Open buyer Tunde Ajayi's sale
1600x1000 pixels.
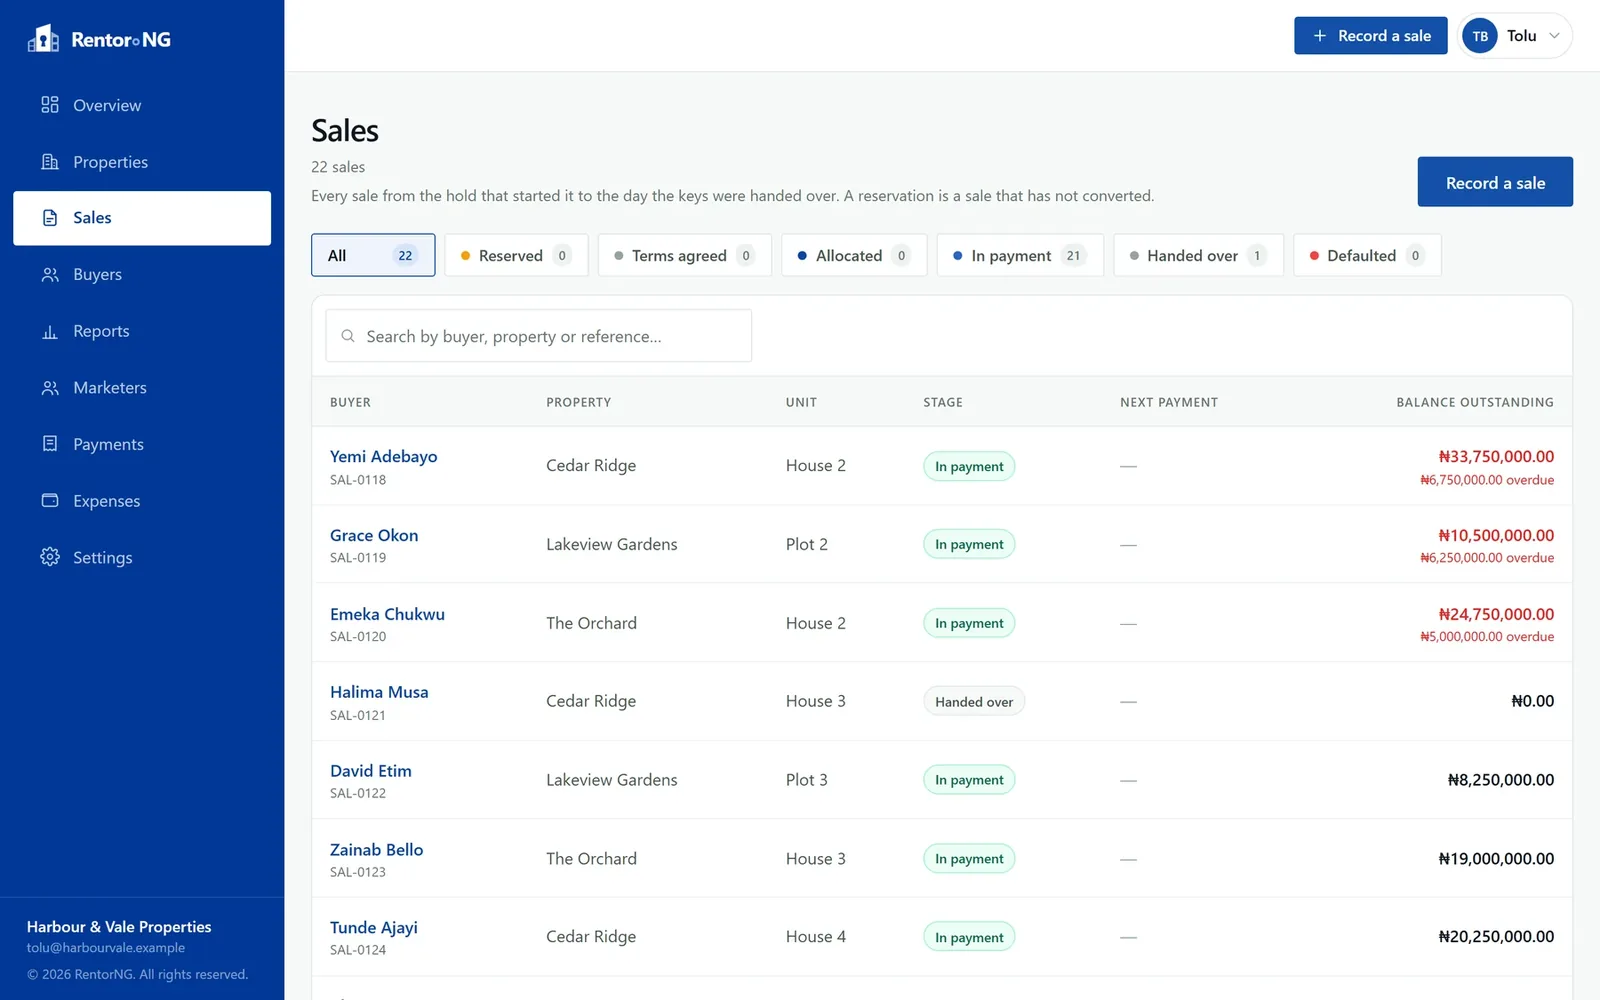[374, 928]
